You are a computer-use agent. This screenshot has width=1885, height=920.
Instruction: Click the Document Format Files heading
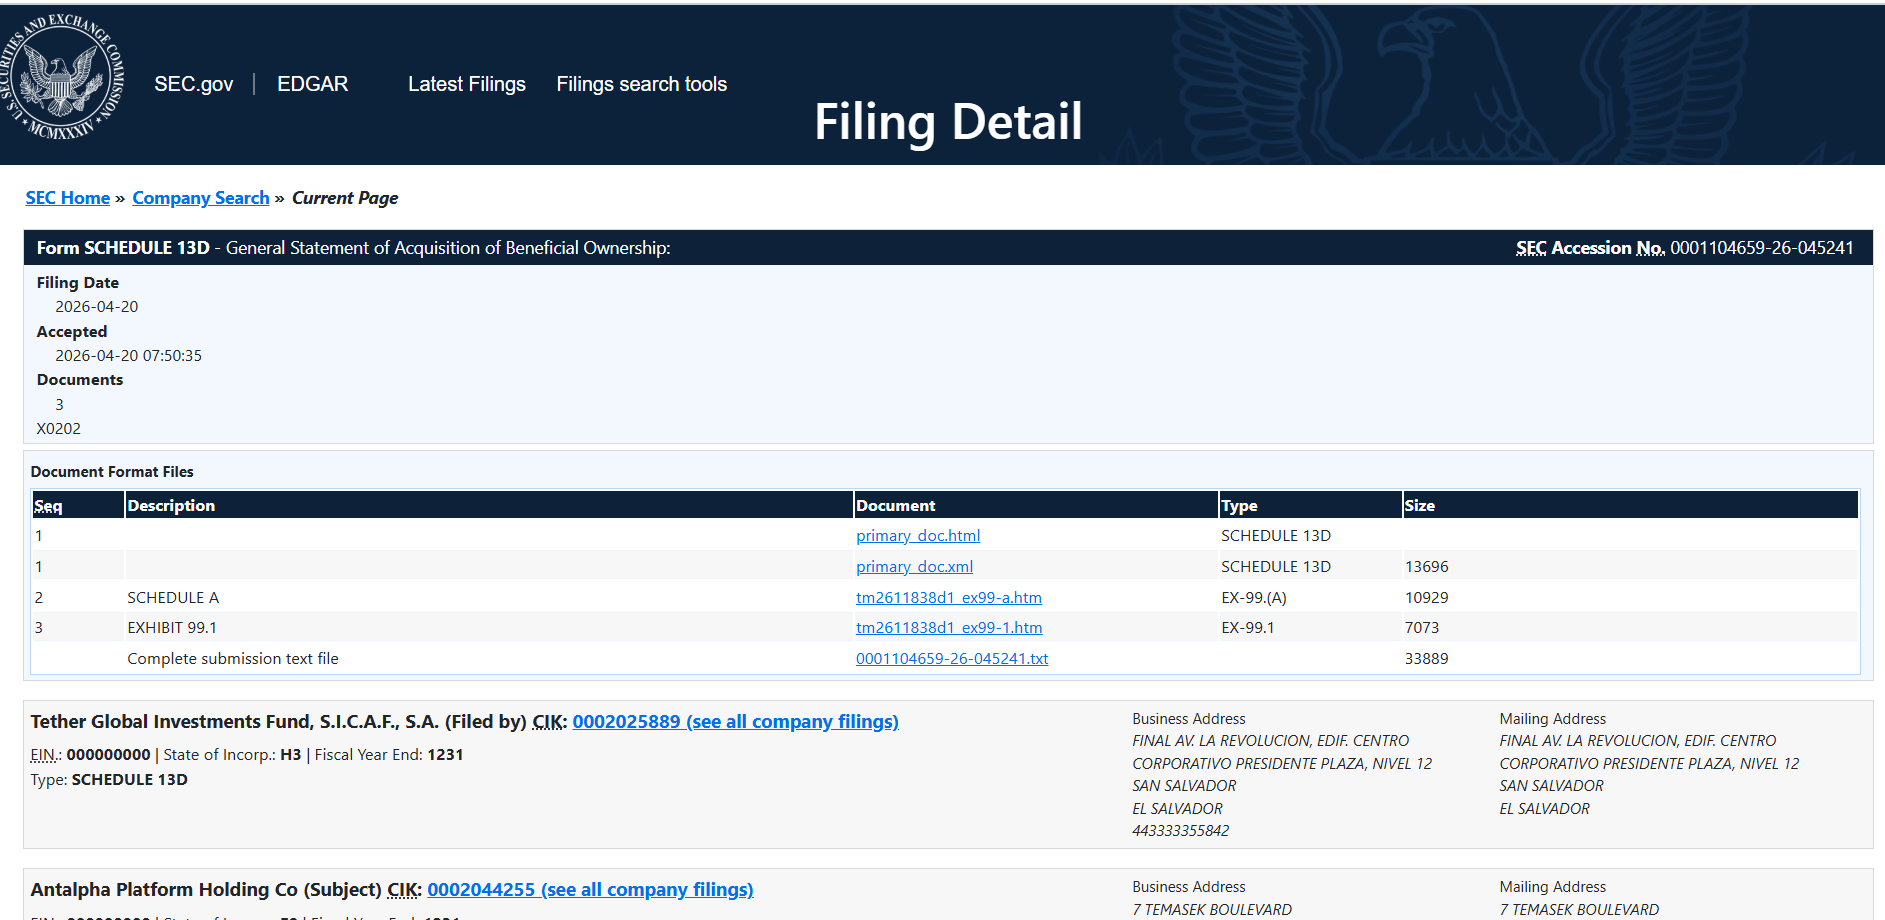pyautogui.click(x=112, y=472)
